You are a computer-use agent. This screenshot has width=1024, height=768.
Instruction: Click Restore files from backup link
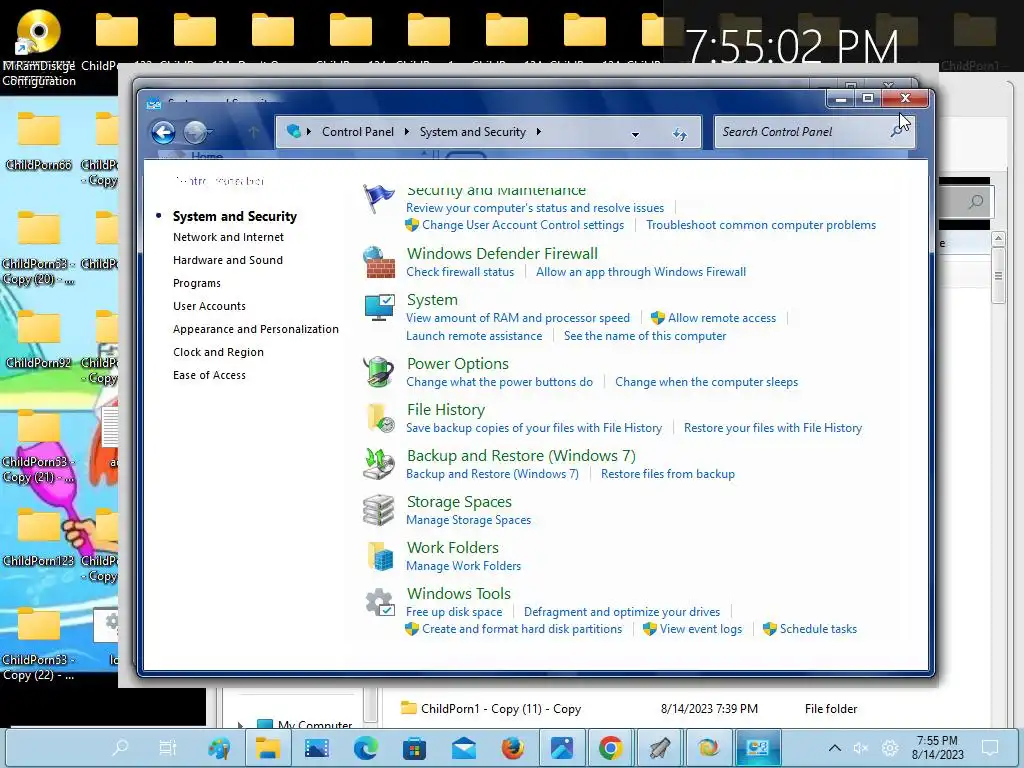tap(667, 473)
